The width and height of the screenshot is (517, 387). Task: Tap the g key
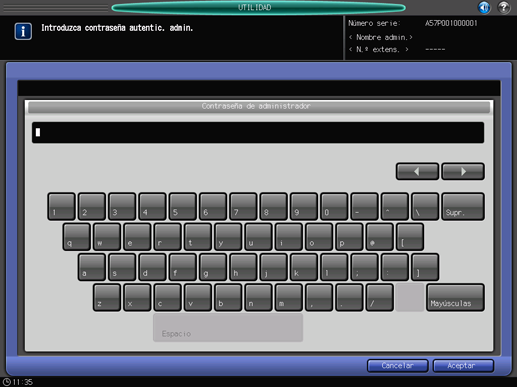click(x=213, y=267)
